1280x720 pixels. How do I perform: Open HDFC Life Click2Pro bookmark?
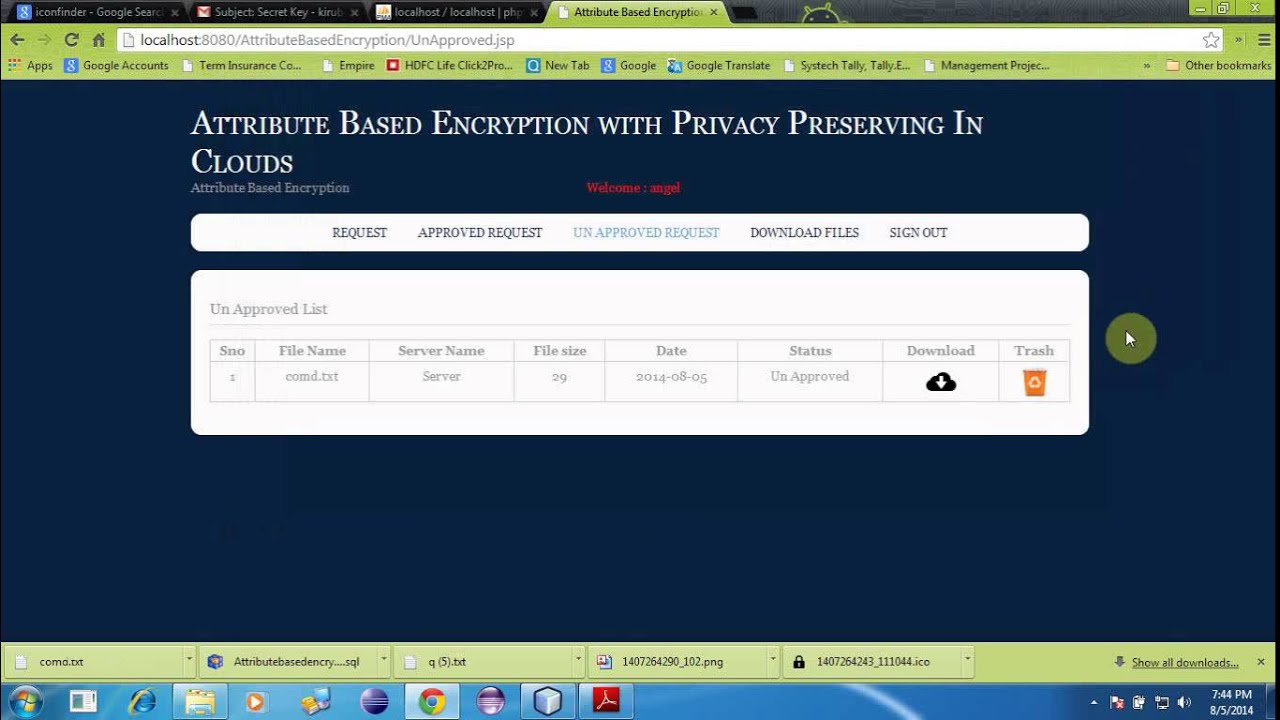[449, 65]
